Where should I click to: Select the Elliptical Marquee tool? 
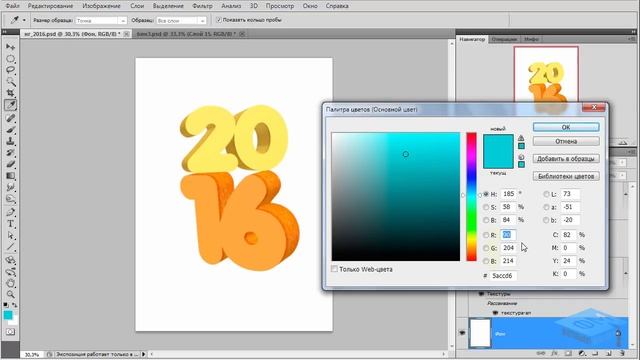pos(10,59)
